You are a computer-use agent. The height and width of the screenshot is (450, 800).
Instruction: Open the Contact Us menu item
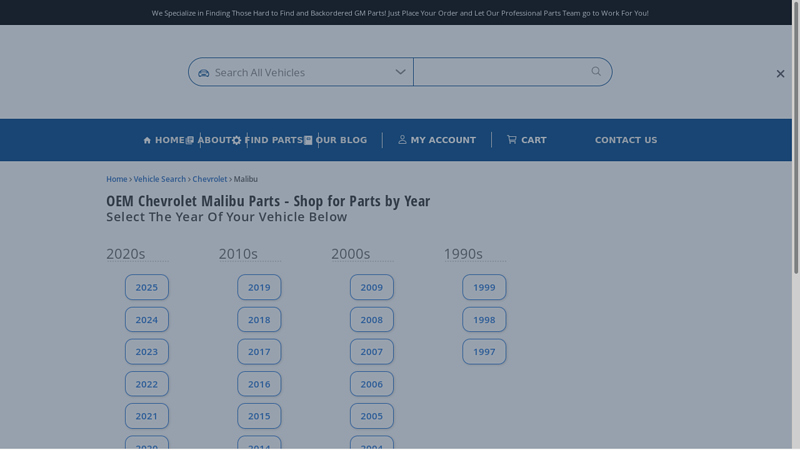click(x=626, y=140)
